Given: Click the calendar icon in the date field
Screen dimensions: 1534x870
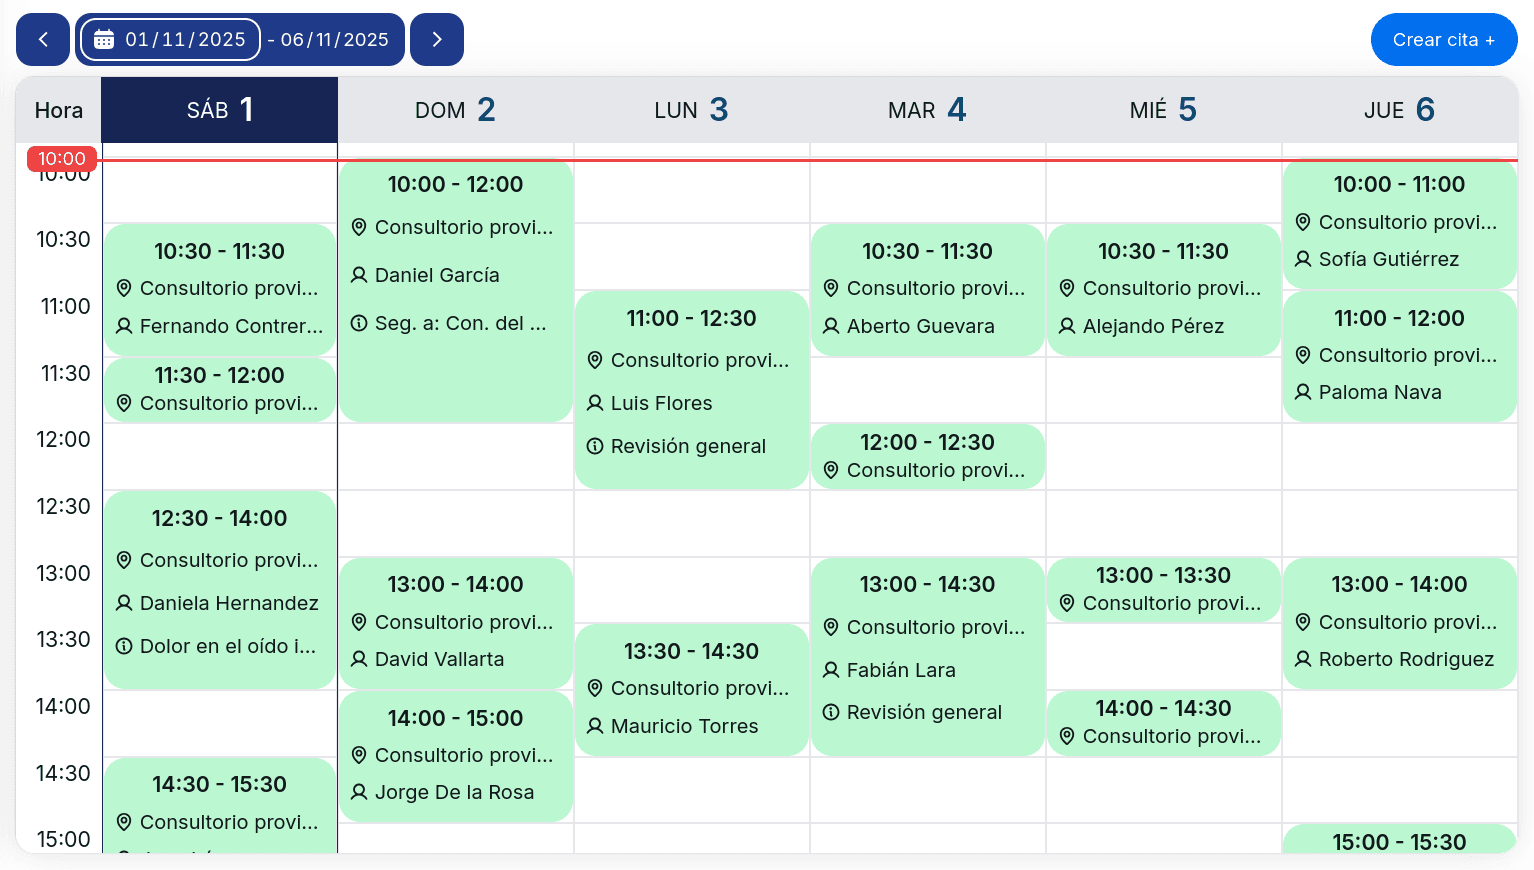Looking at the screenshot, I should coord(104,40).
